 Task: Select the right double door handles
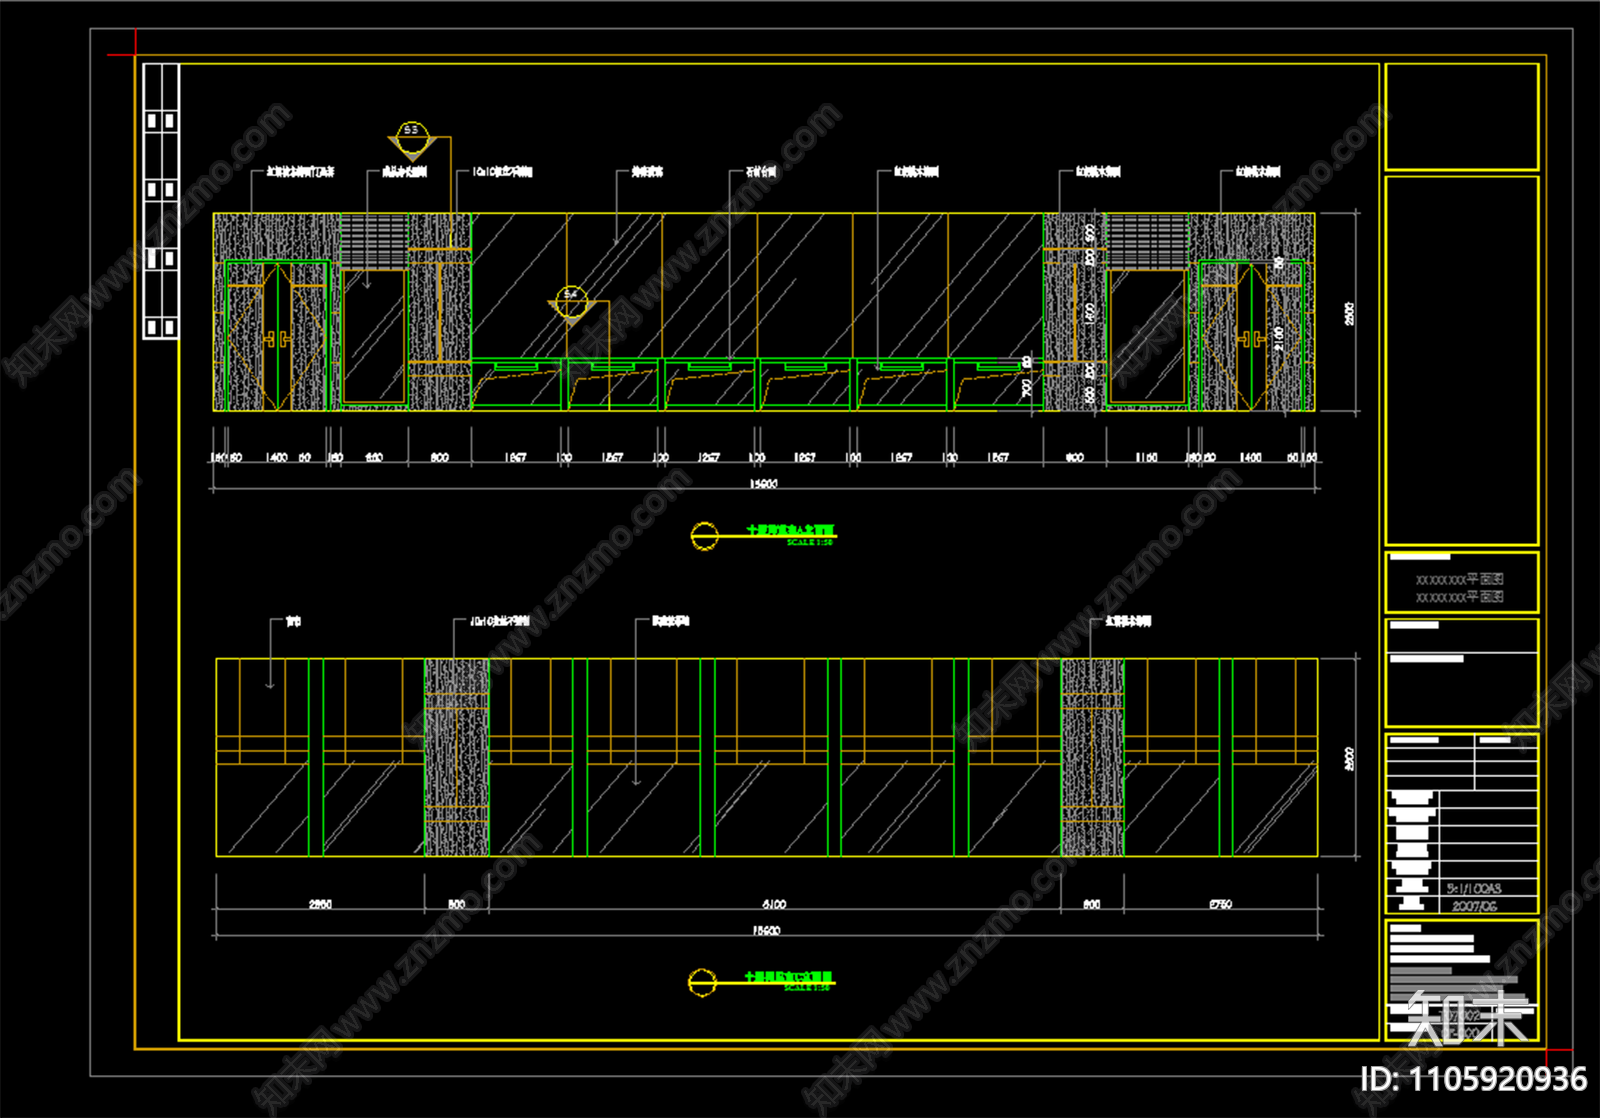coord(1250,340)
